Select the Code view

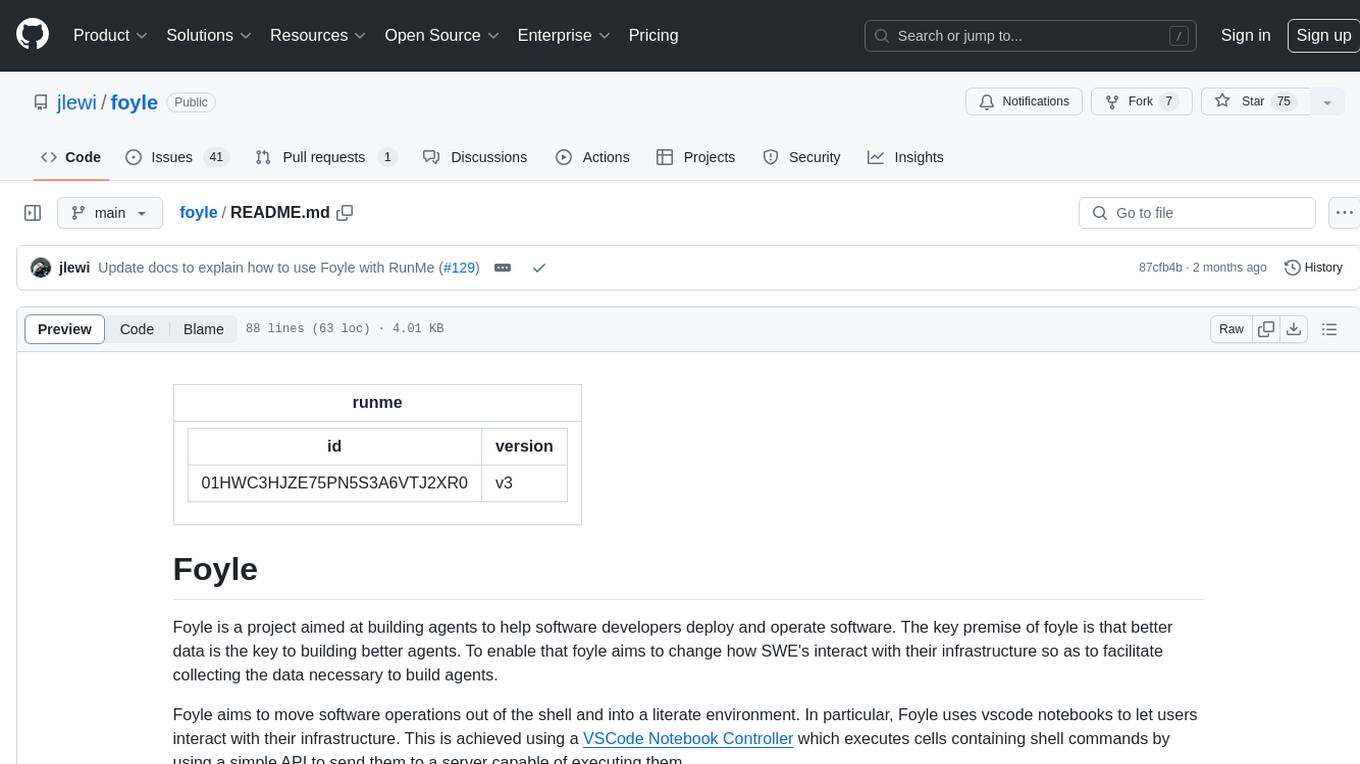click(137, 329)
